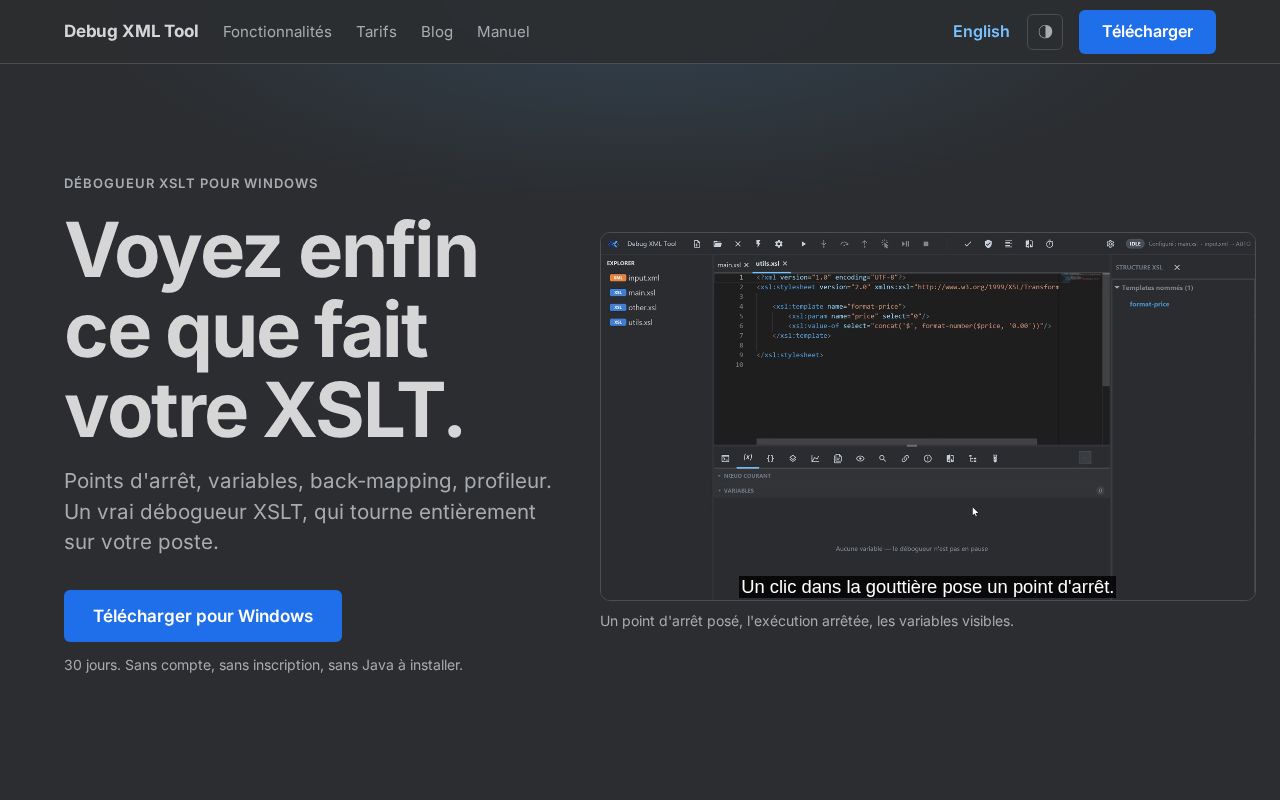
Task: Click the checkmark validate icon in toolbar
Action: click(x=968, y=244)
